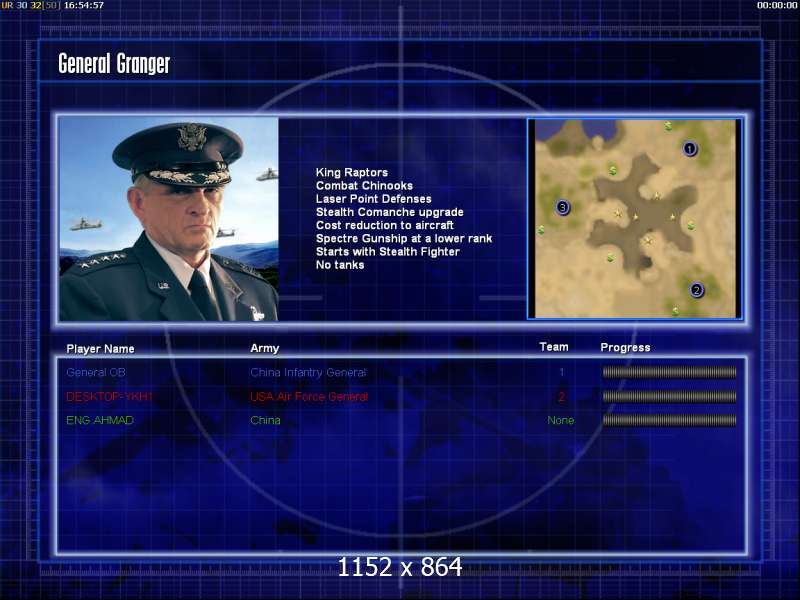Click the Team column header
Screen dimensions: 800x600
coord(554,347)
